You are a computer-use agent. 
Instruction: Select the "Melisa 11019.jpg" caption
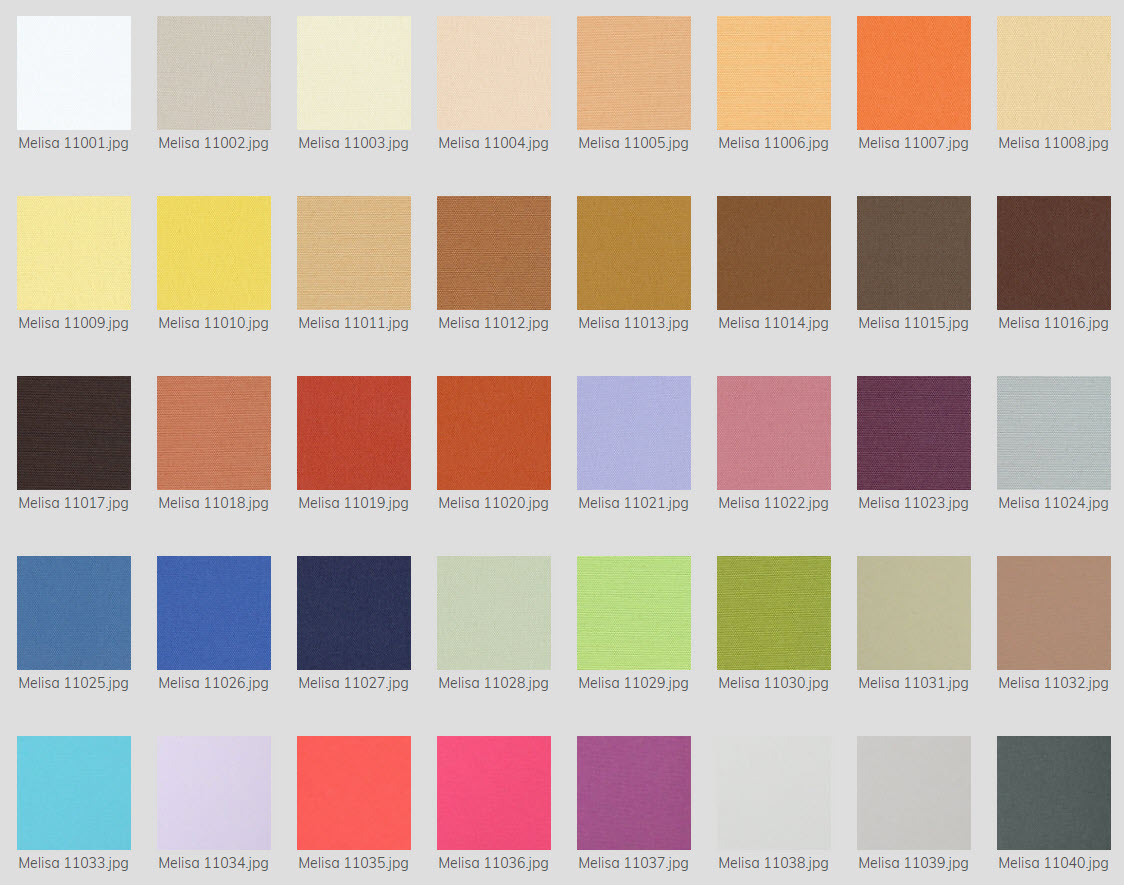coord(354,503)
